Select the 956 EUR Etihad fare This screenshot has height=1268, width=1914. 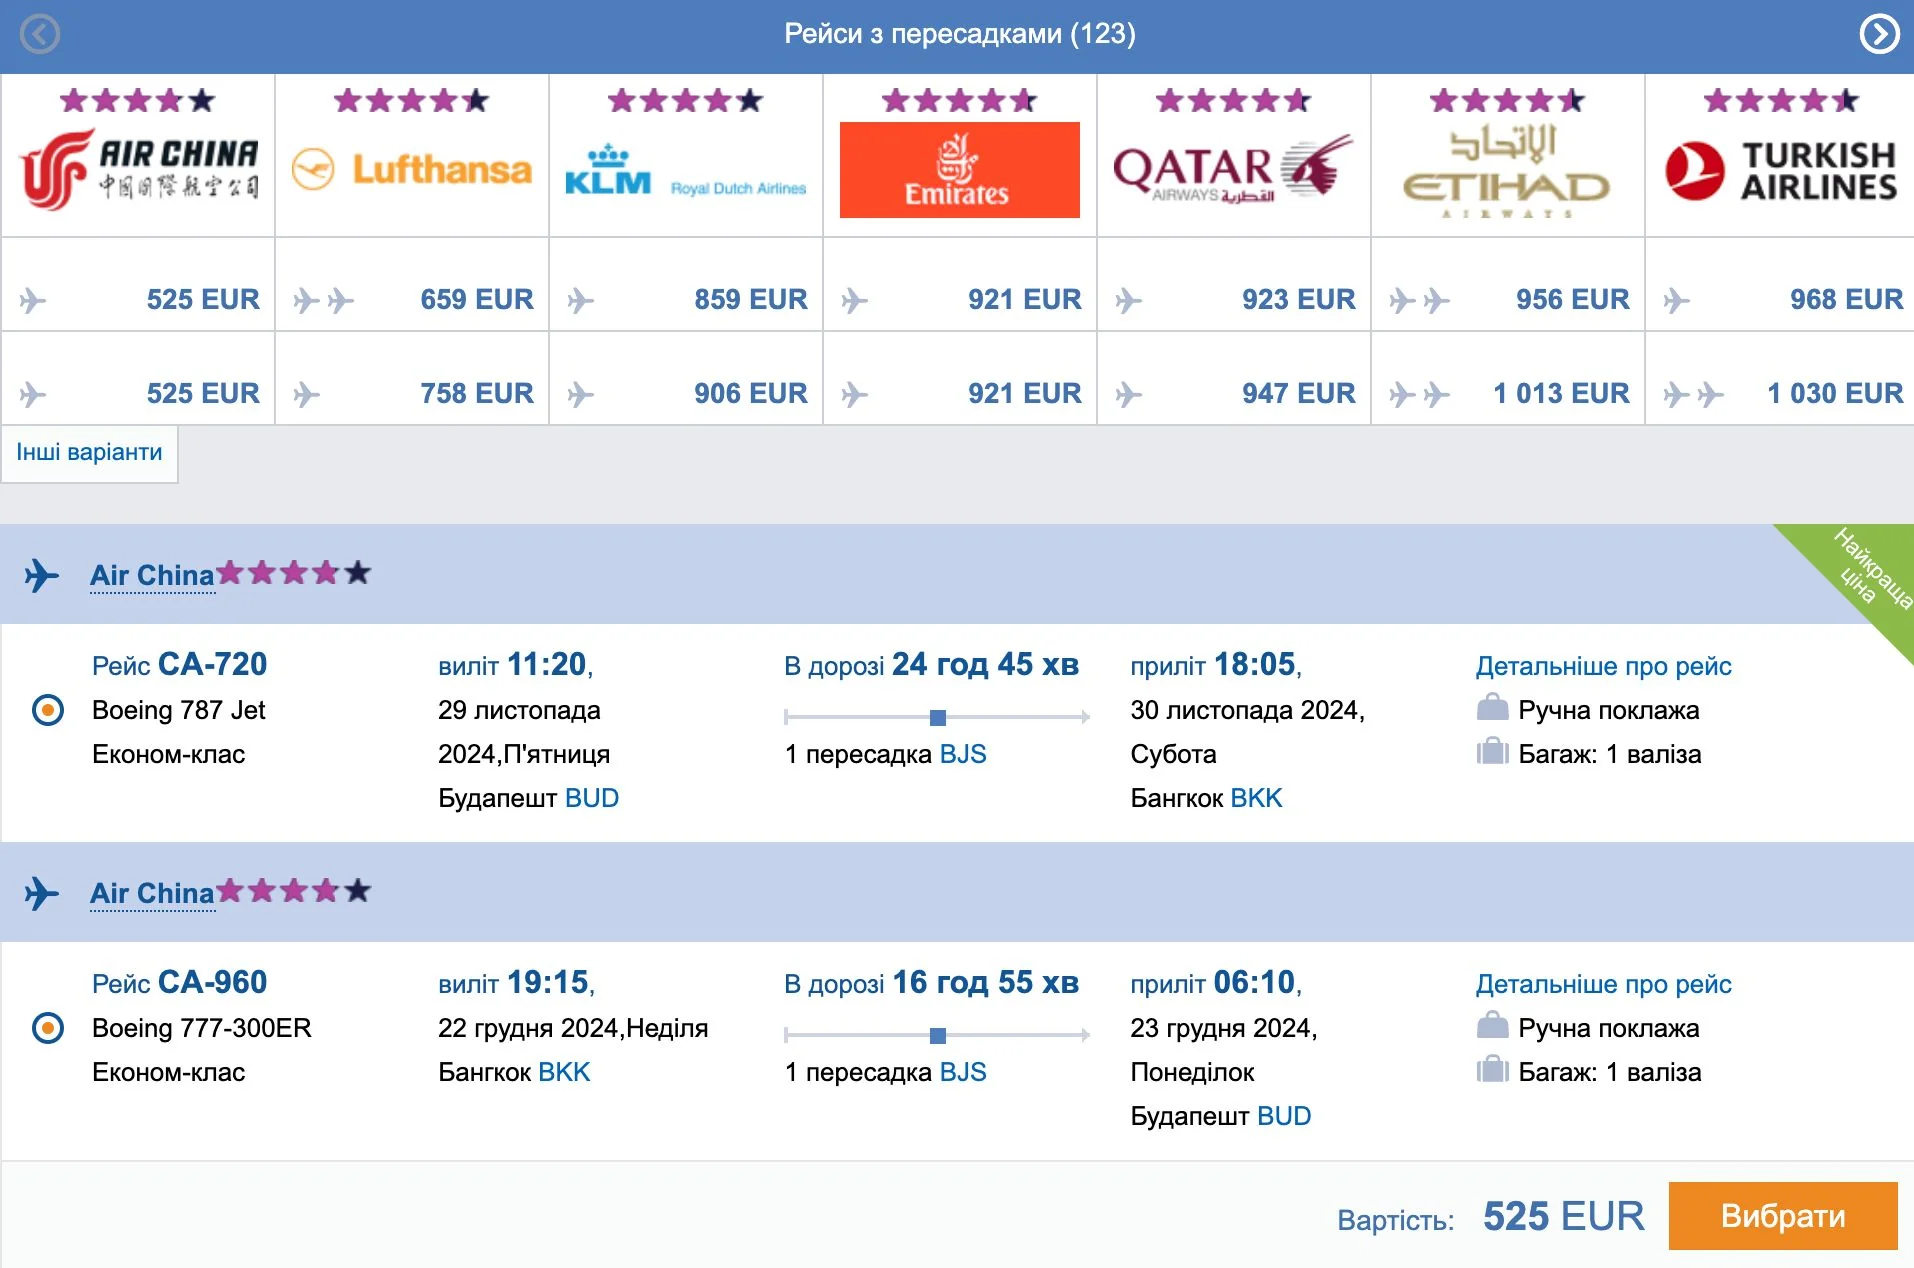pyautogui.click(x=1572, y=299)
